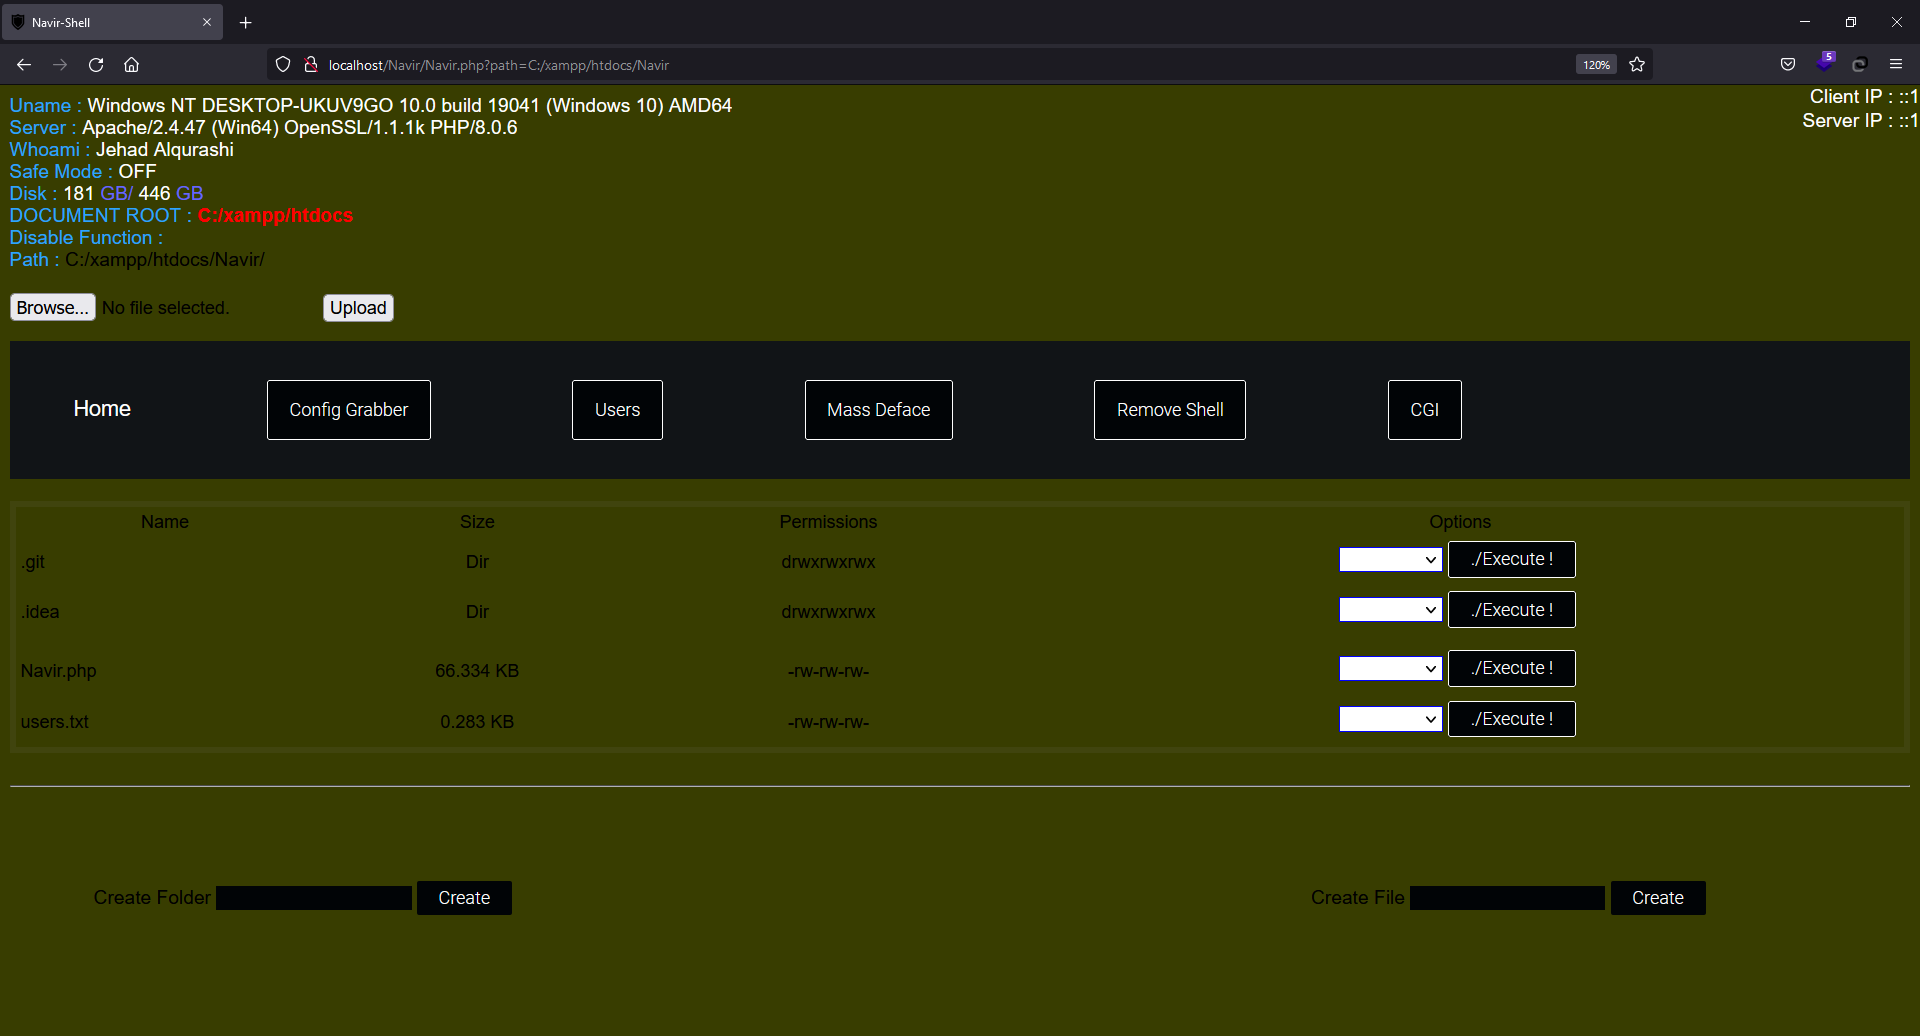The height and width of the screenshot is (1036, 1920).
Task: Click ./Execute ! for .idea row
Action: point(1512,610)
